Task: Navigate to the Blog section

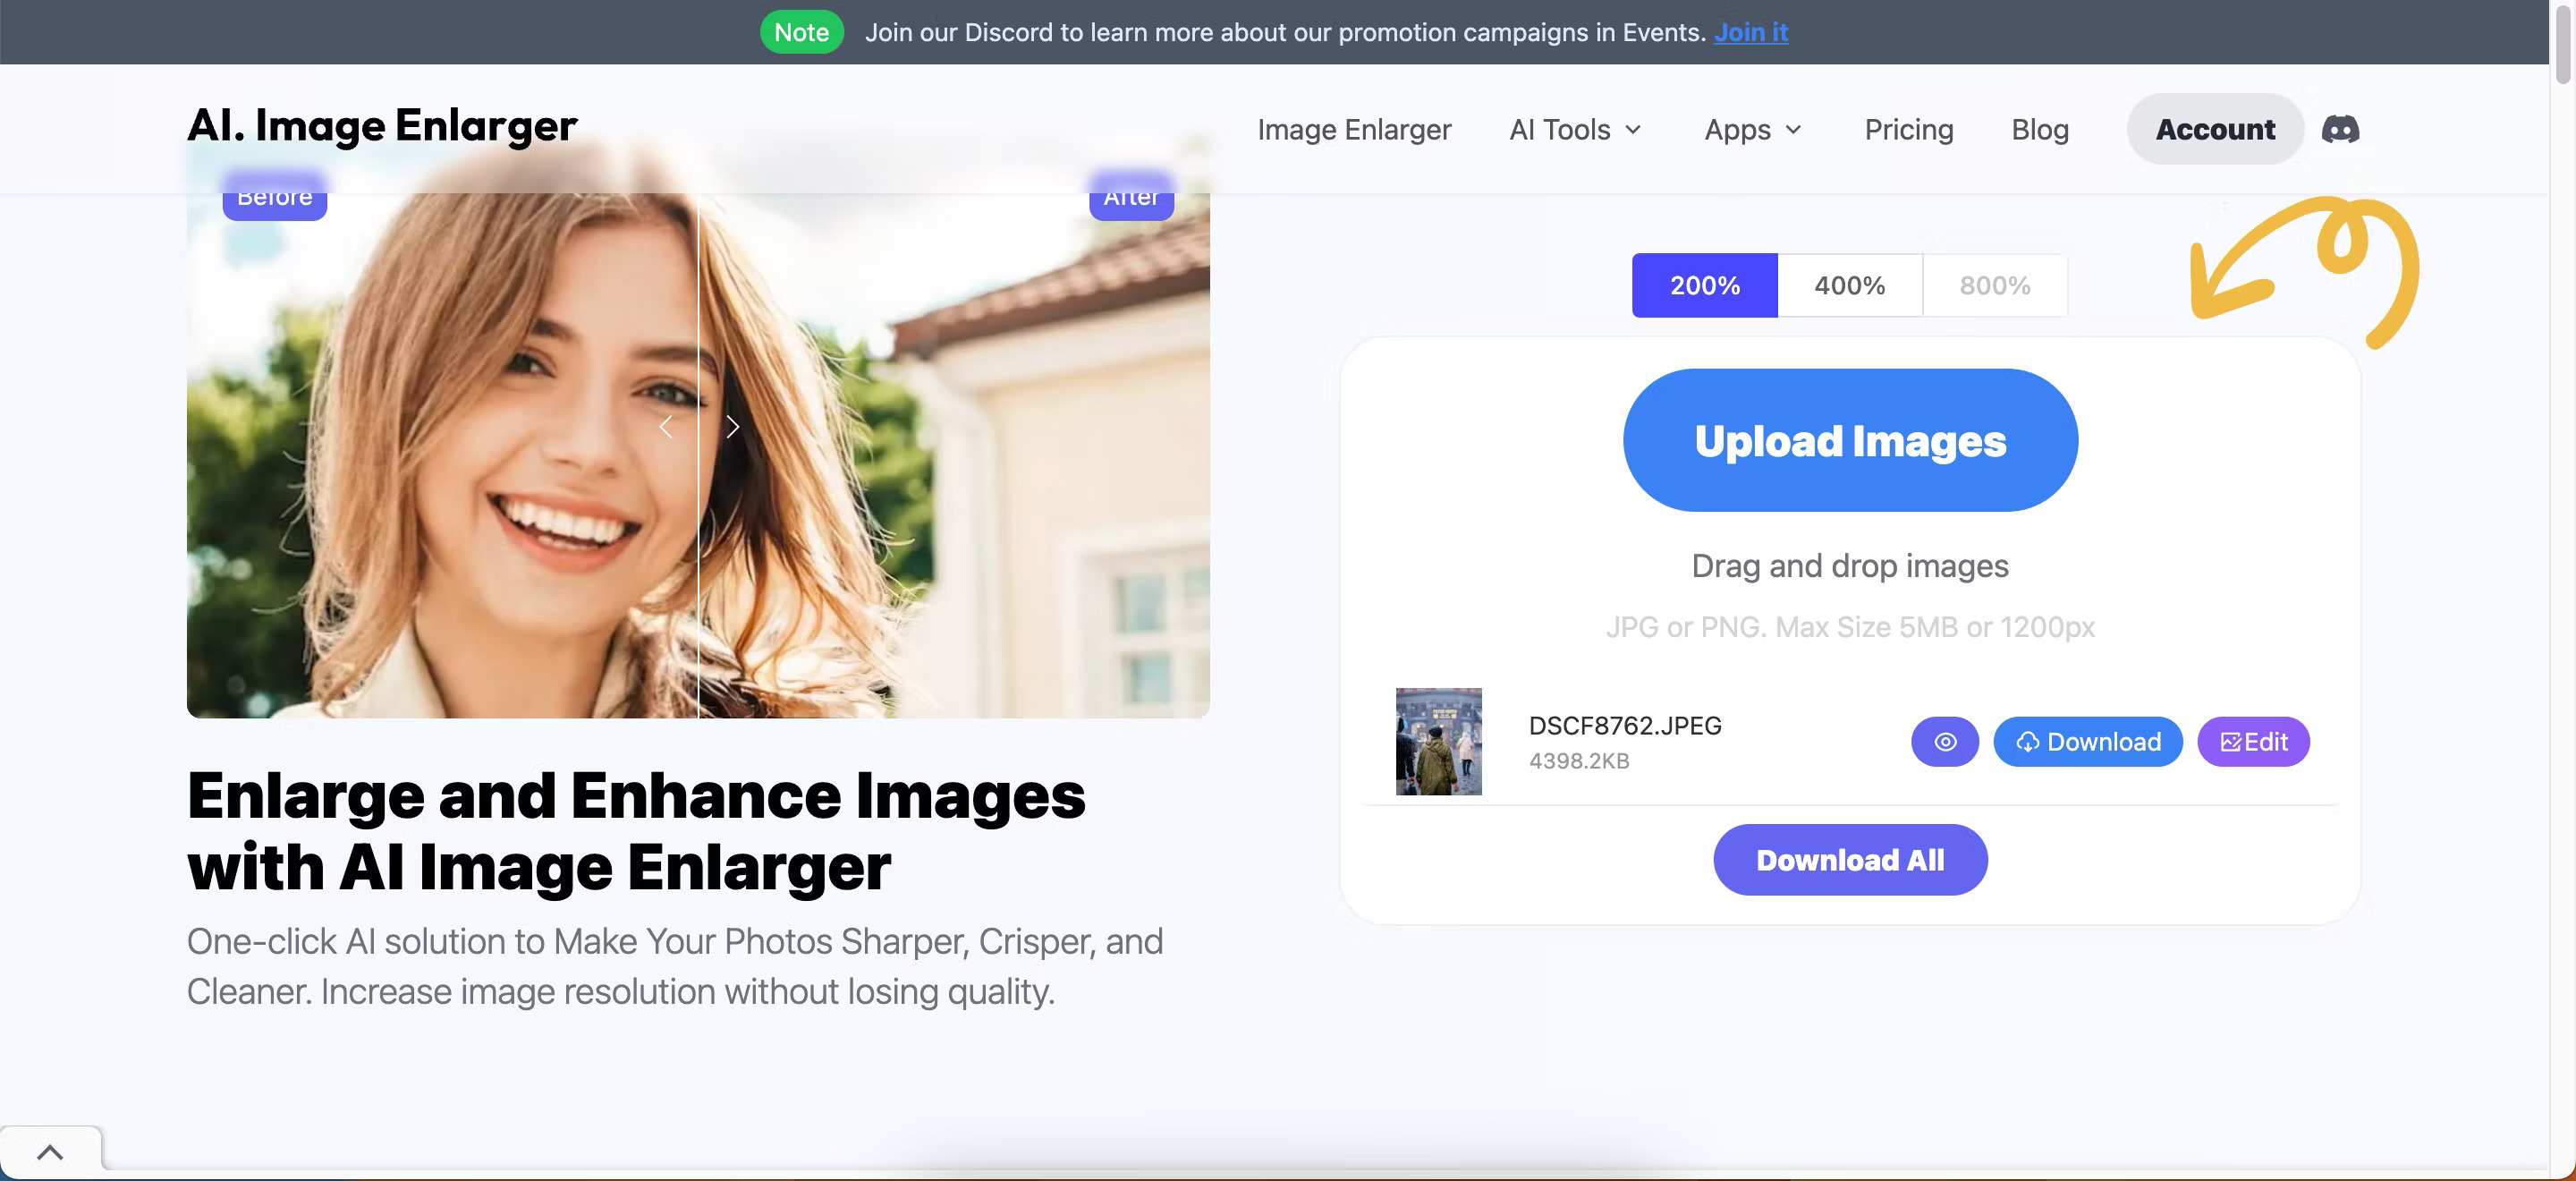Action: (2039, 128)
